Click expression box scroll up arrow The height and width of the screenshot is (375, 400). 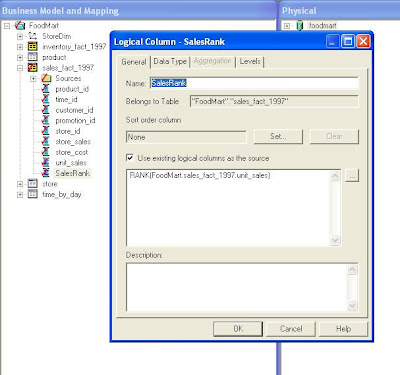click(x=335, y=176)
